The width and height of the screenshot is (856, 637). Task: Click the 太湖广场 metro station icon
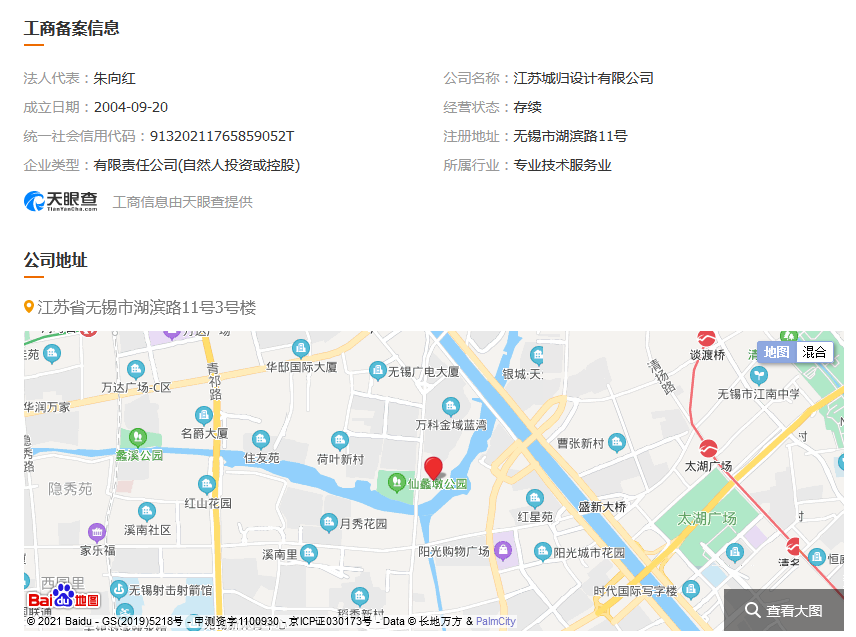point(708,448)
